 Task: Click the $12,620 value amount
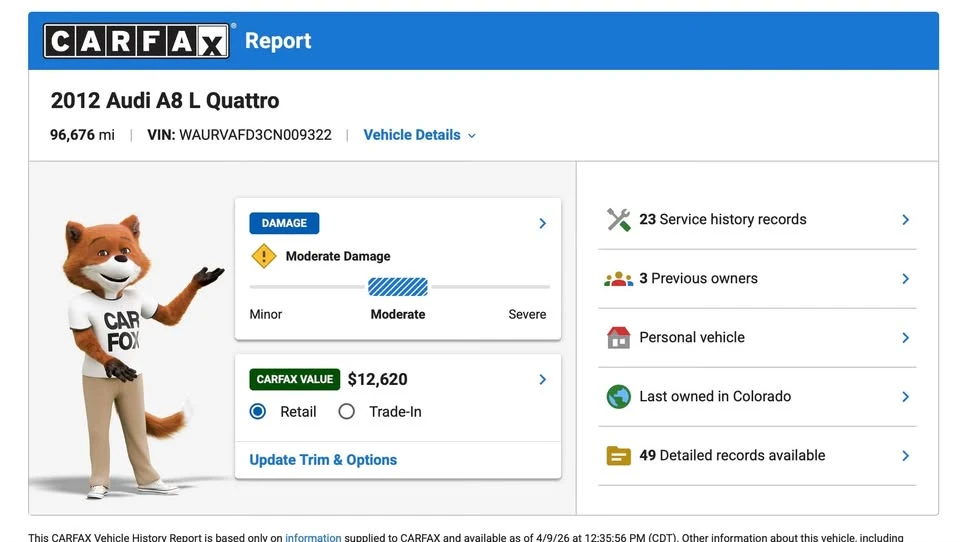tap(377, 379)
